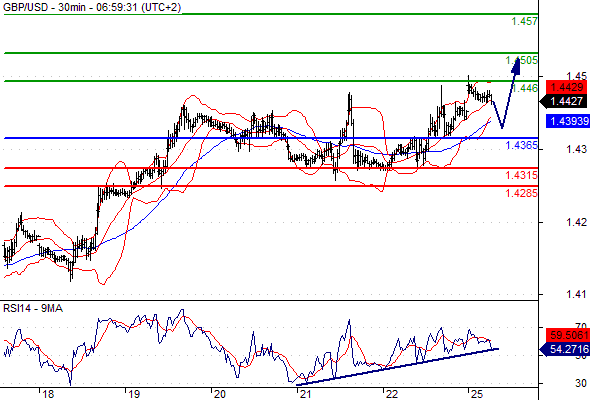
Task: Click date label 25 on time axis
Action: click(x=477, y=394)
